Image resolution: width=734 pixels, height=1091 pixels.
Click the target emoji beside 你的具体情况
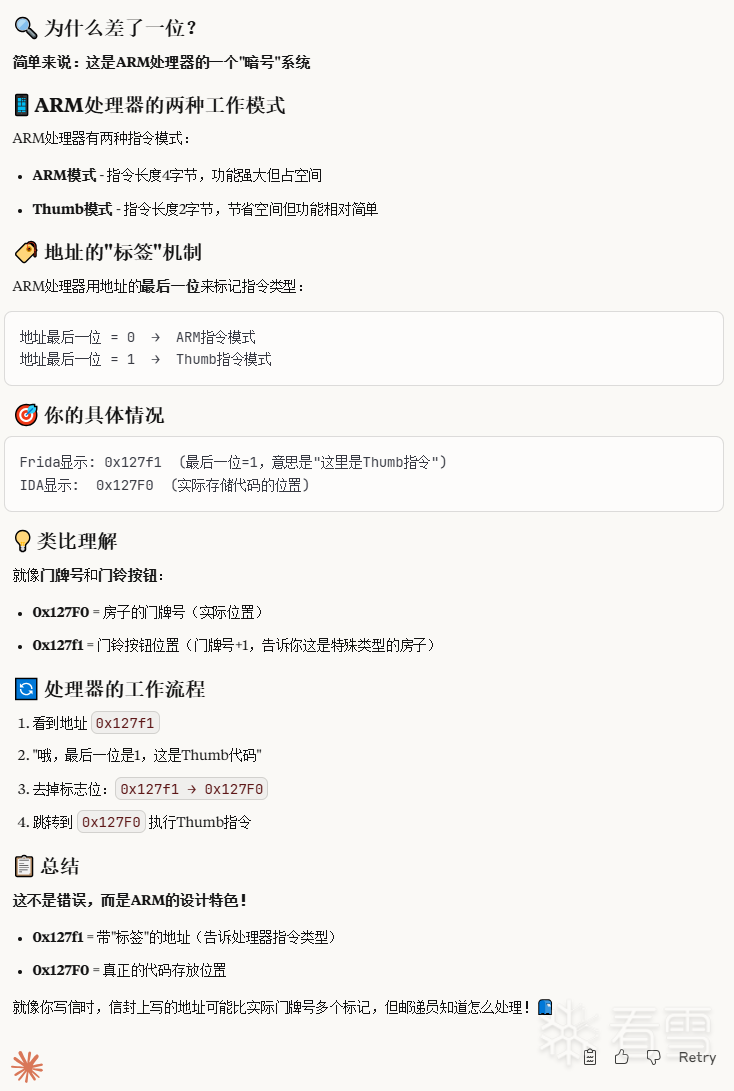tap(25, 415)
